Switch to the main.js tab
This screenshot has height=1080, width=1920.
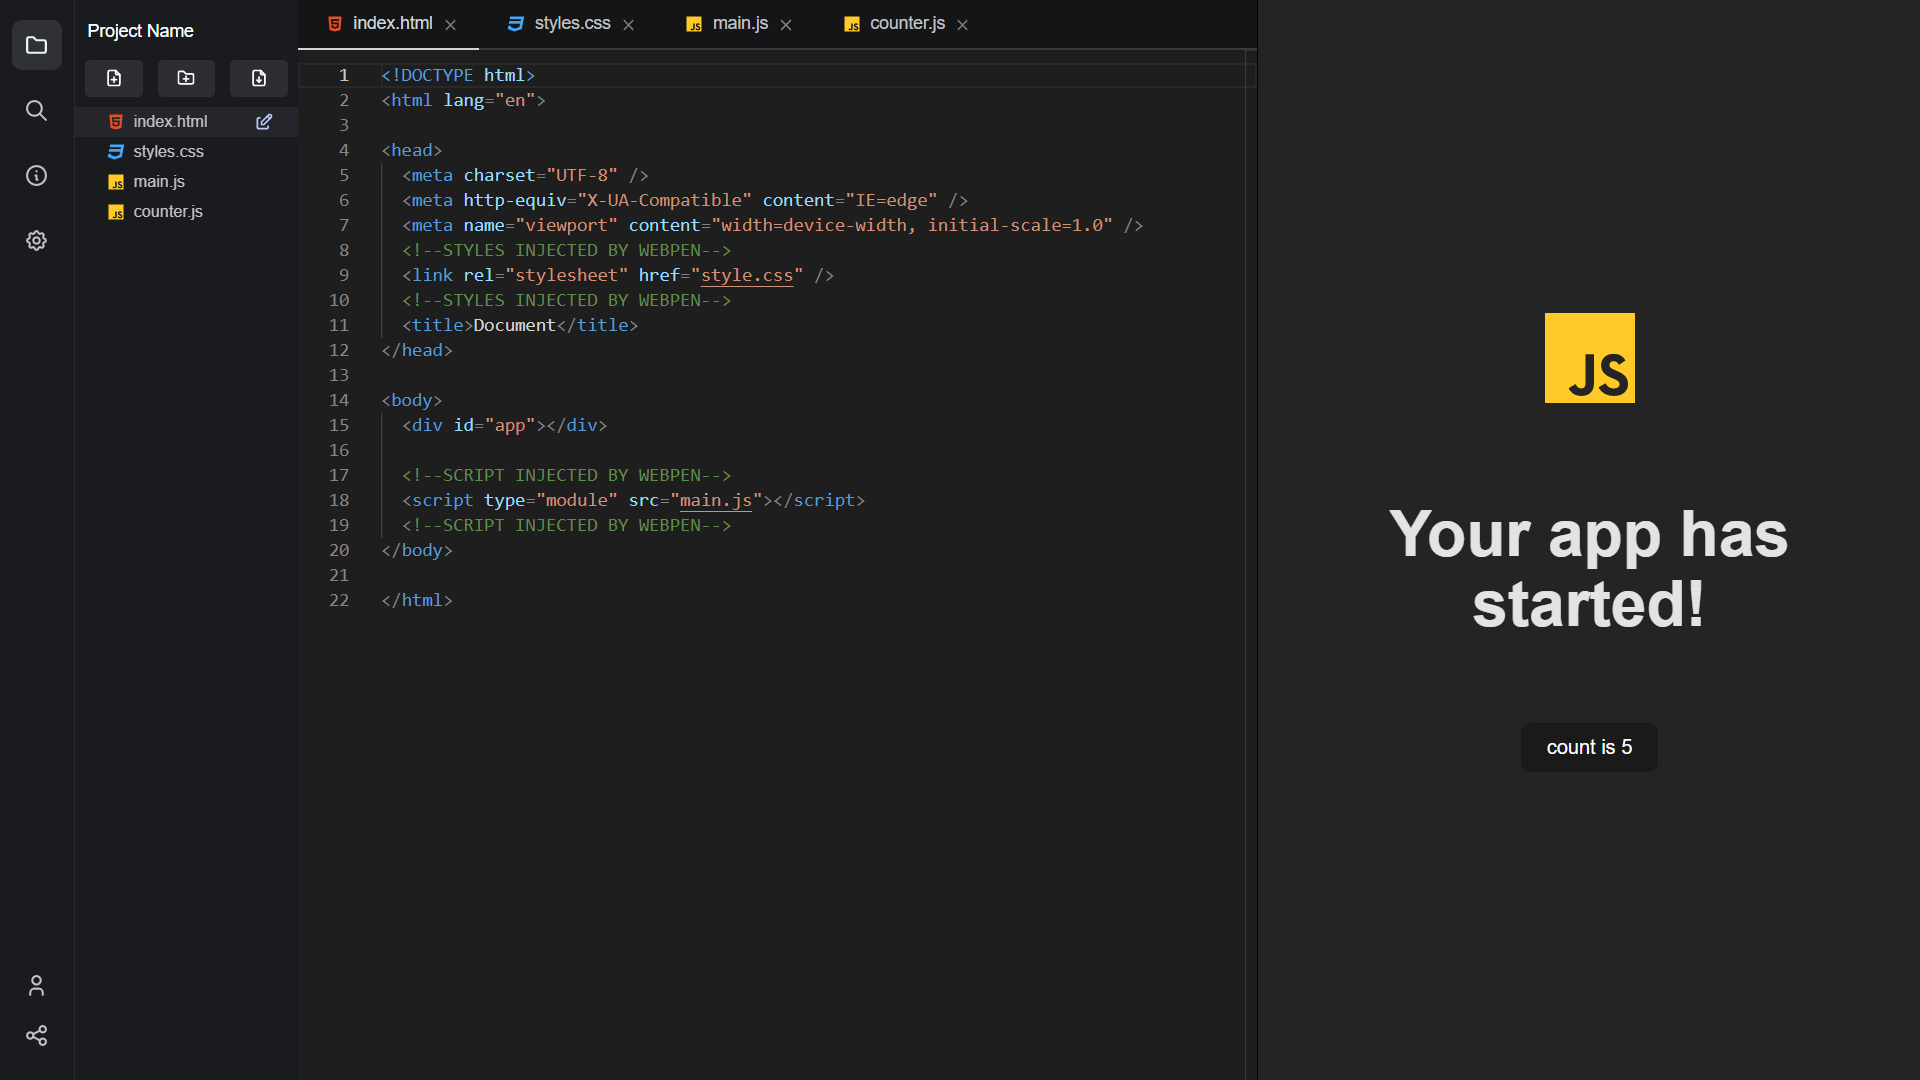pyautogui.click(x=740, y=23)
